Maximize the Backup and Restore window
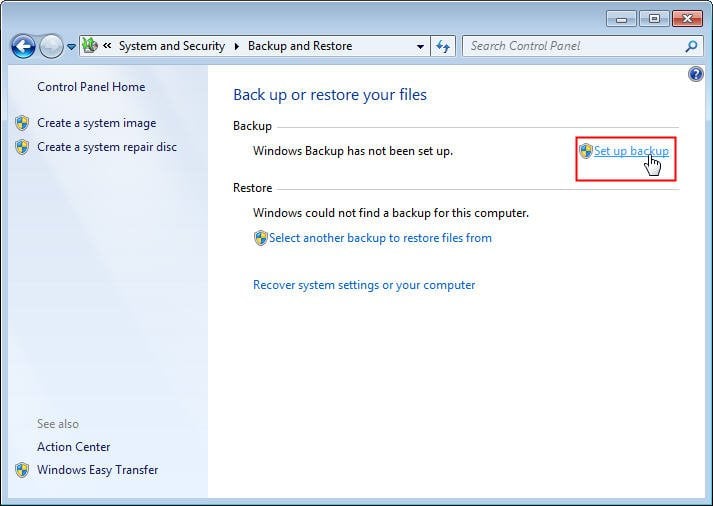Image resolution: width=713 pixels, height=506 pixels. [654, 19]
